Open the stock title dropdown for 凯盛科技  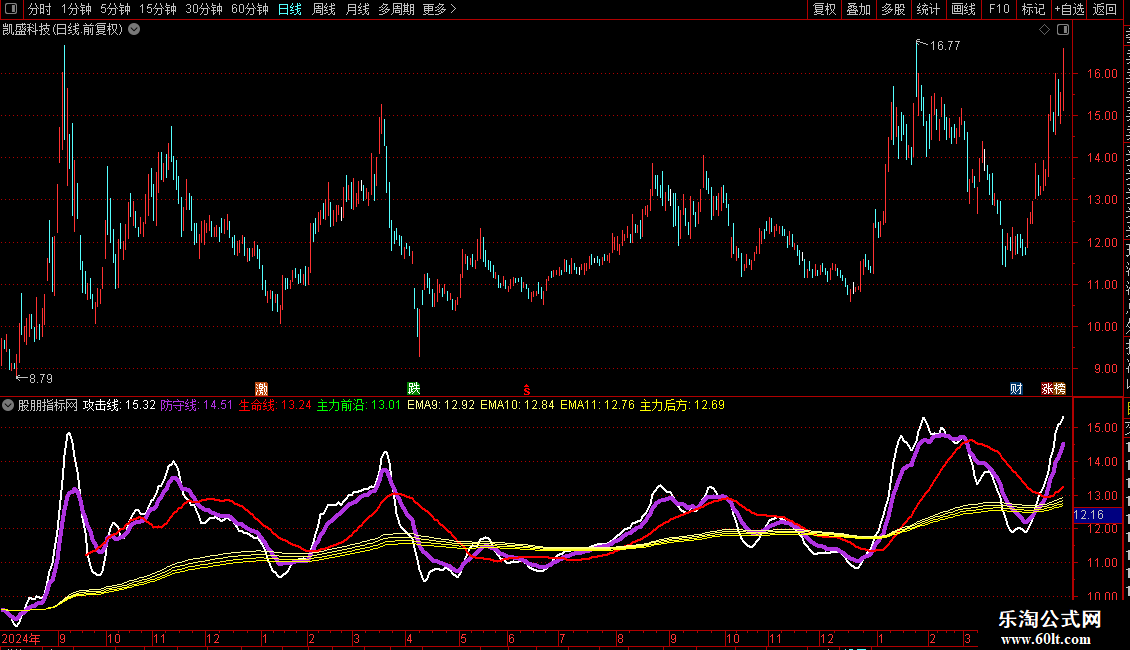pyautogui.click(x=134, y=30)
